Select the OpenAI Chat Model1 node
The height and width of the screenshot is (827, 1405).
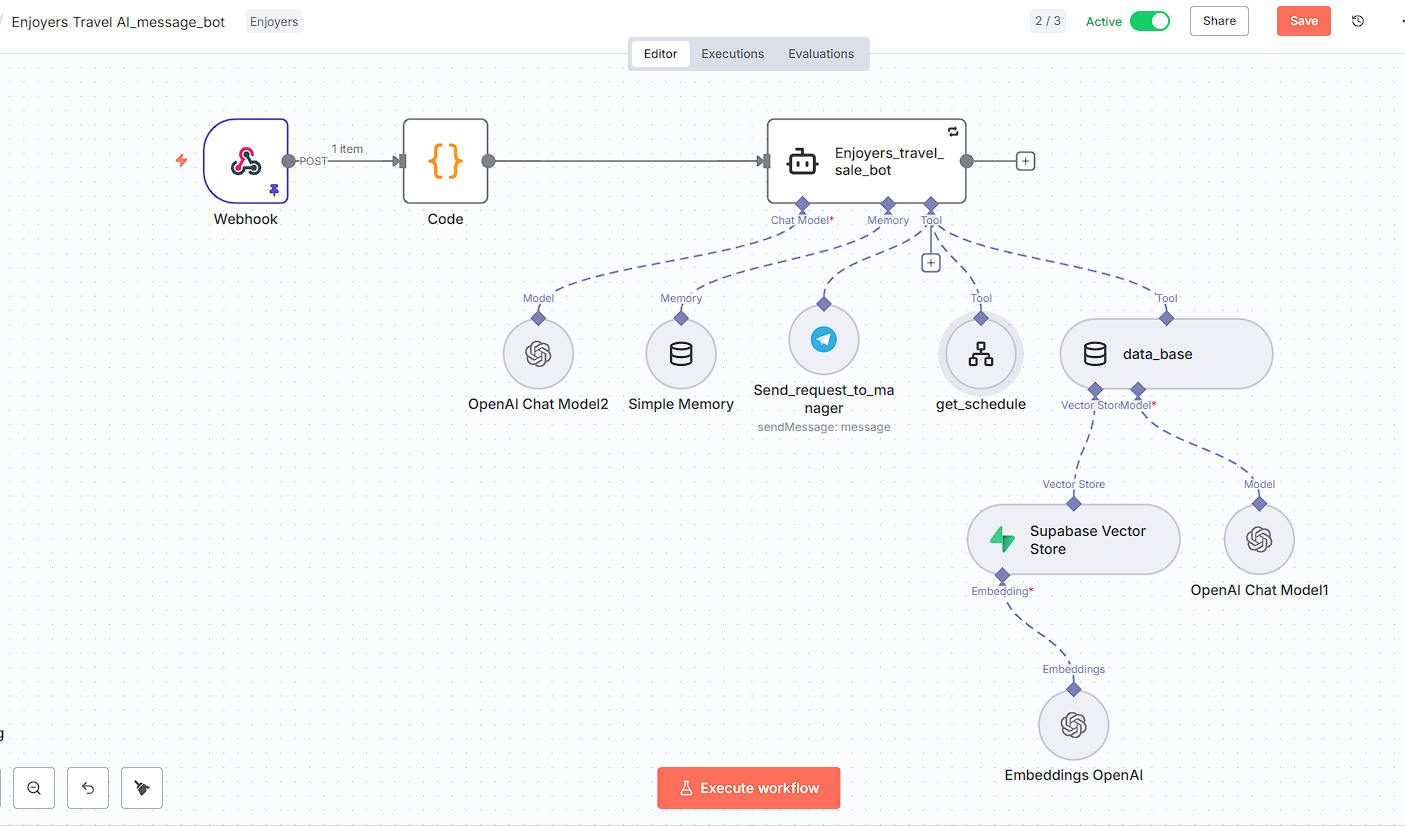pos(1259,540)
